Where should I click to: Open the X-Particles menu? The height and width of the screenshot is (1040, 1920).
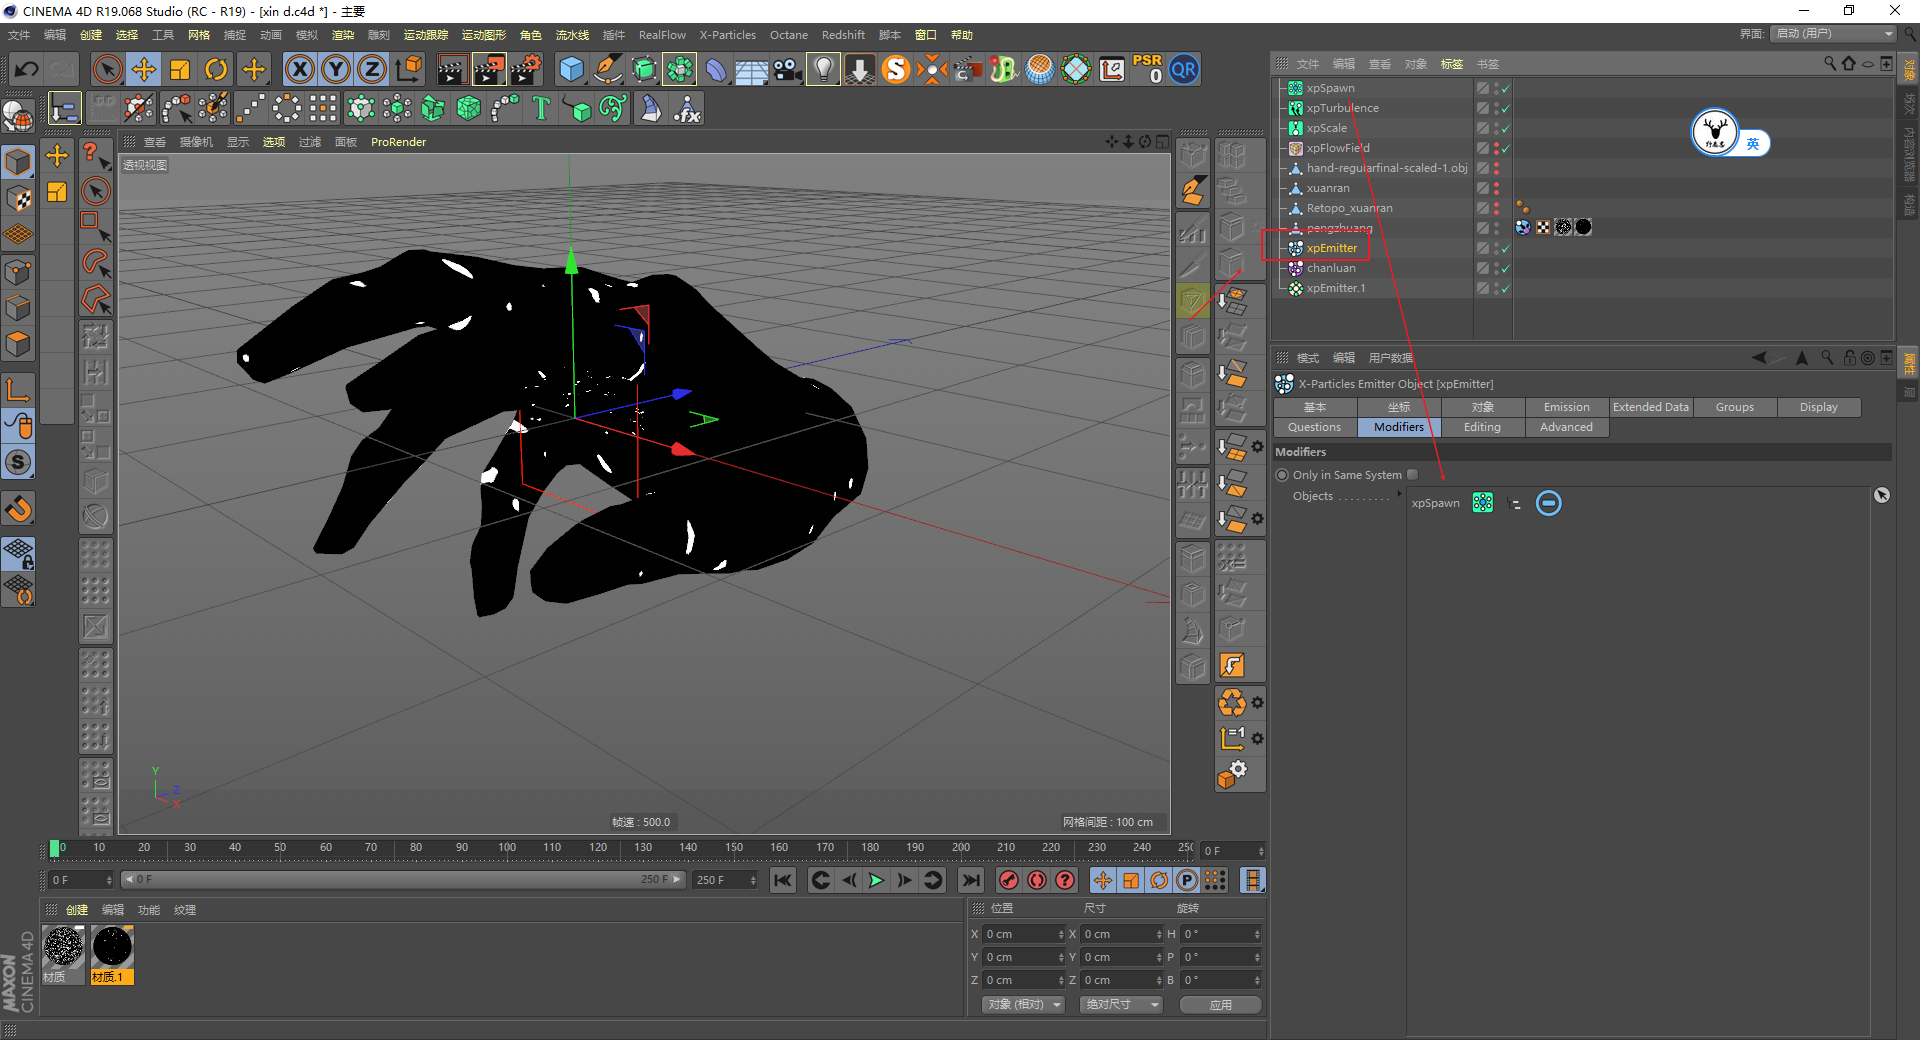pyautogui.click(x=727, y=35)
